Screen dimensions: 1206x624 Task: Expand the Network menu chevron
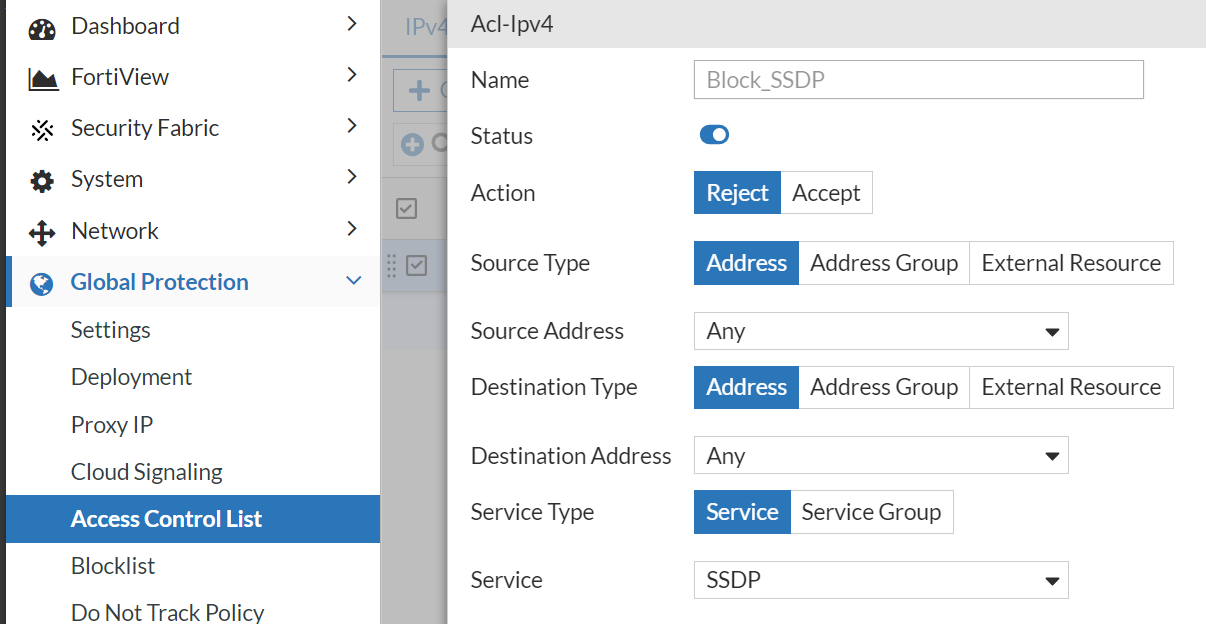coord(352,228)
